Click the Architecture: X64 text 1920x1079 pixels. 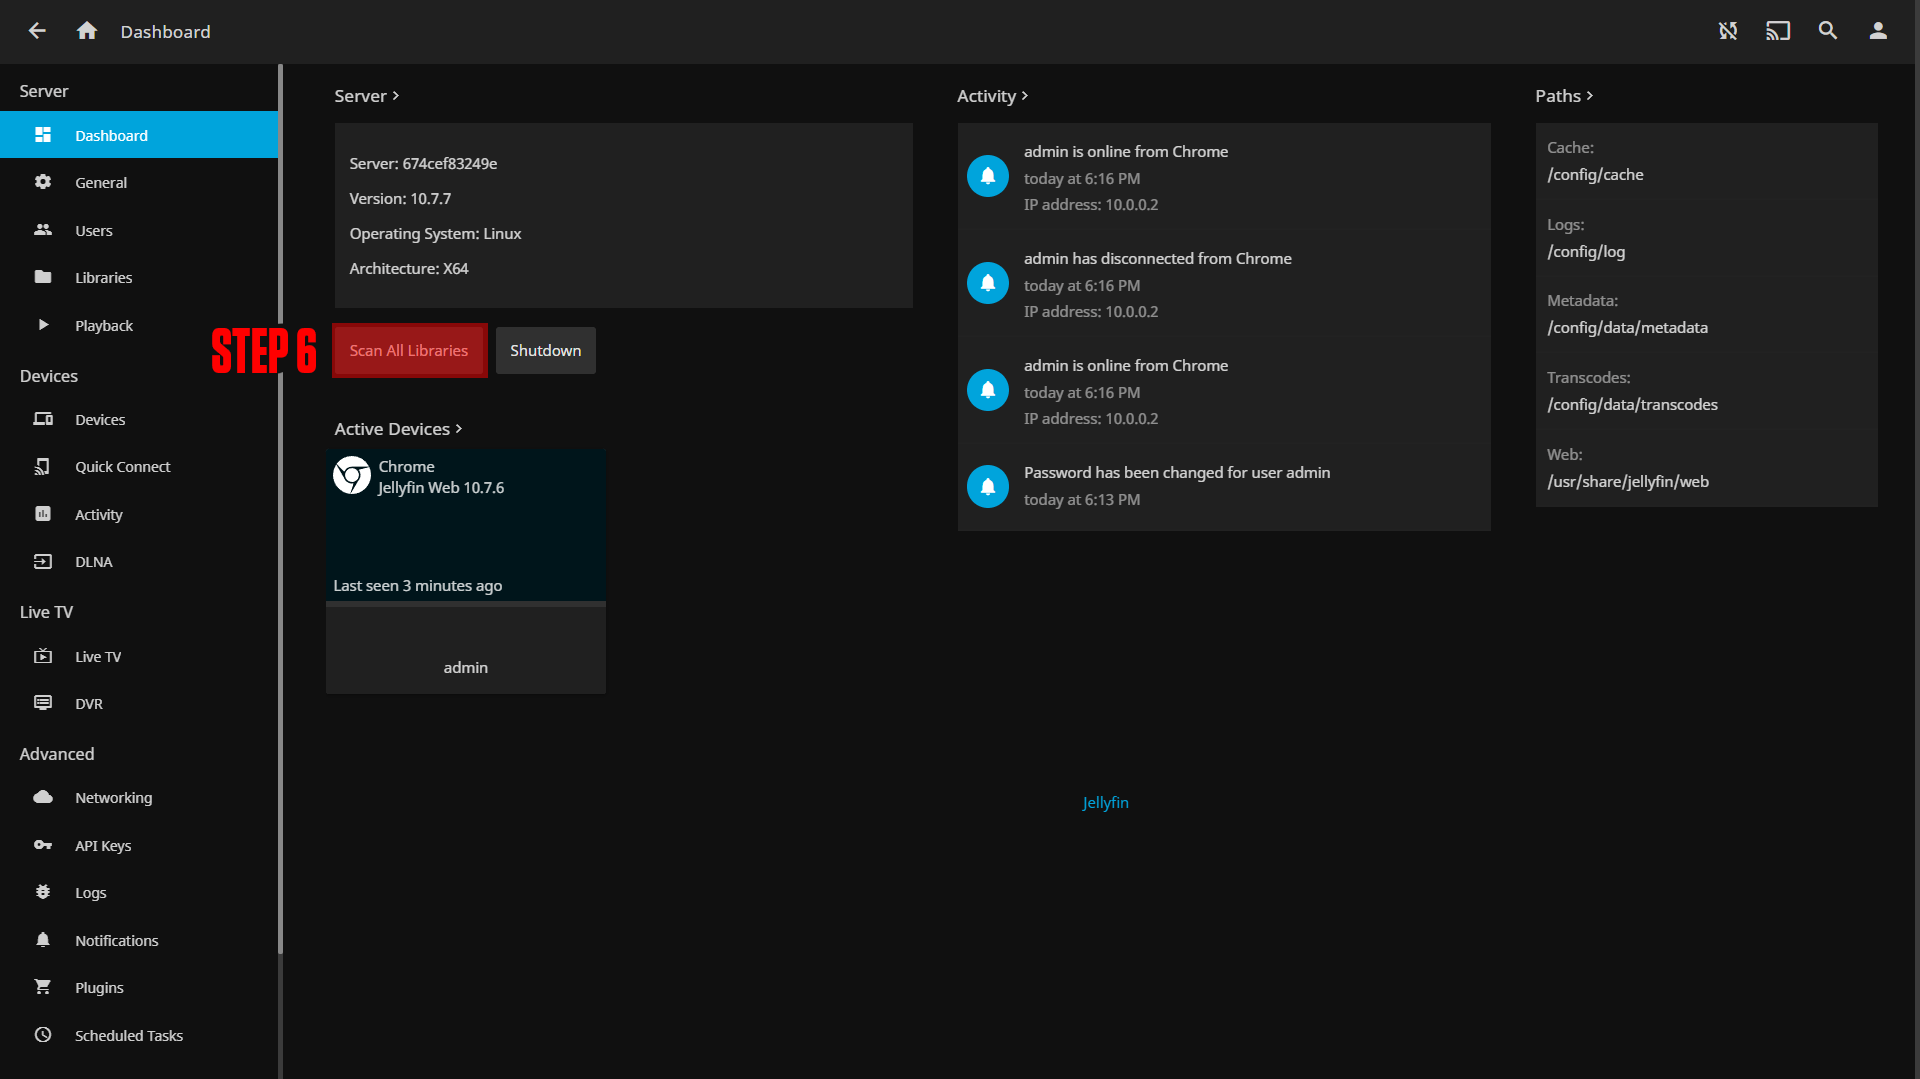(409, 268)
